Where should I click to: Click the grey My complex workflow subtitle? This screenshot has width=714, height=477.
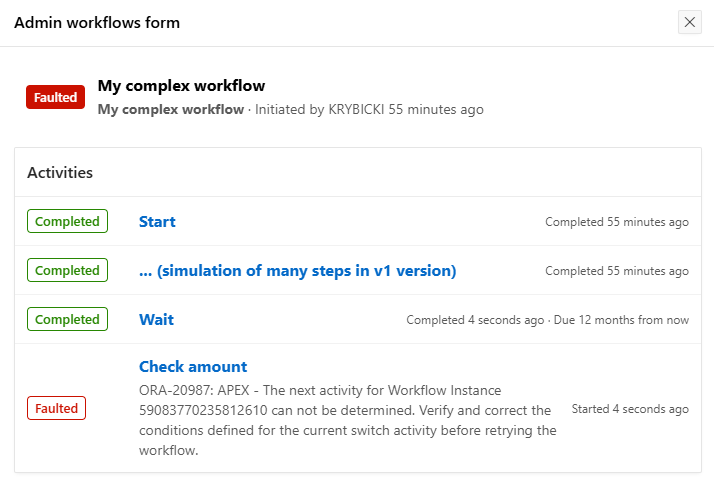click(x=171, y=109)
